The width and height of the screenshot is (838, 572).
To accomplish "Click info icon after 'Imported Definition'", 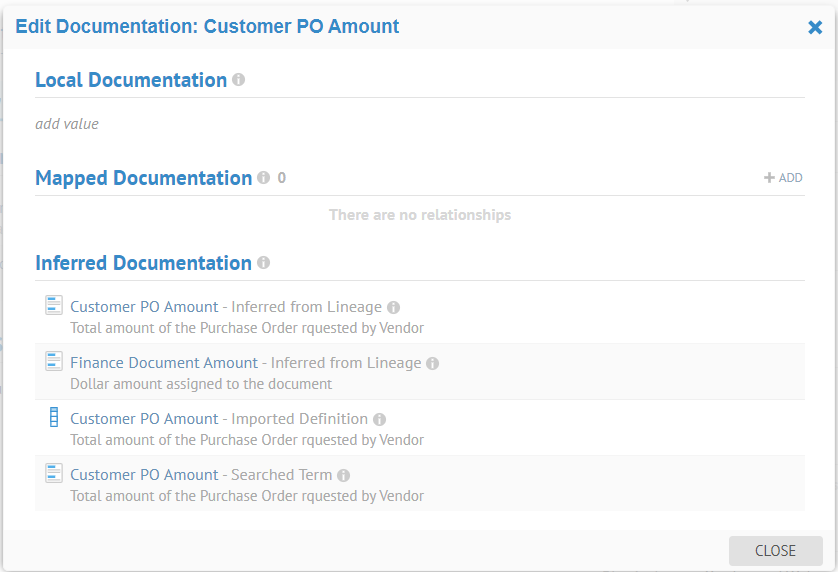I will (379, 420).
